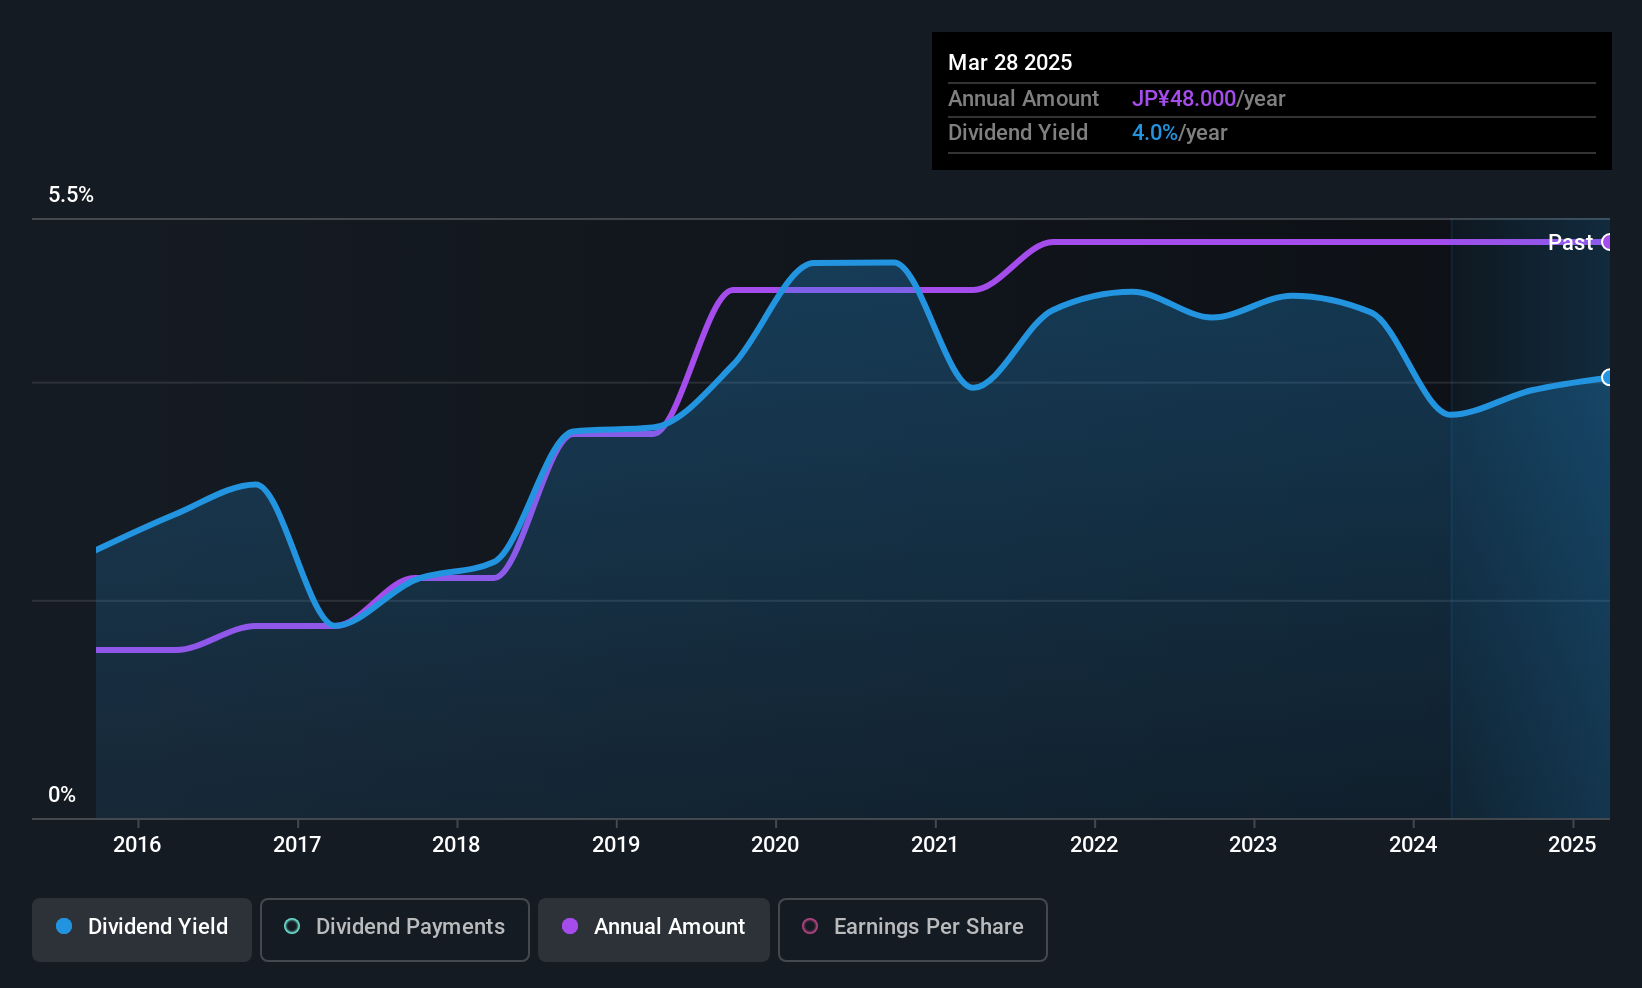Click the teal Dividend Payments legend circle

coord(292,926)
